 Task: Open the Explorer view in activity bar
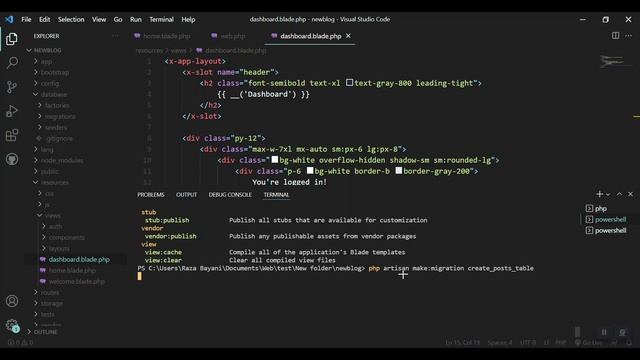pyautogui.click(x=12, y=39)
